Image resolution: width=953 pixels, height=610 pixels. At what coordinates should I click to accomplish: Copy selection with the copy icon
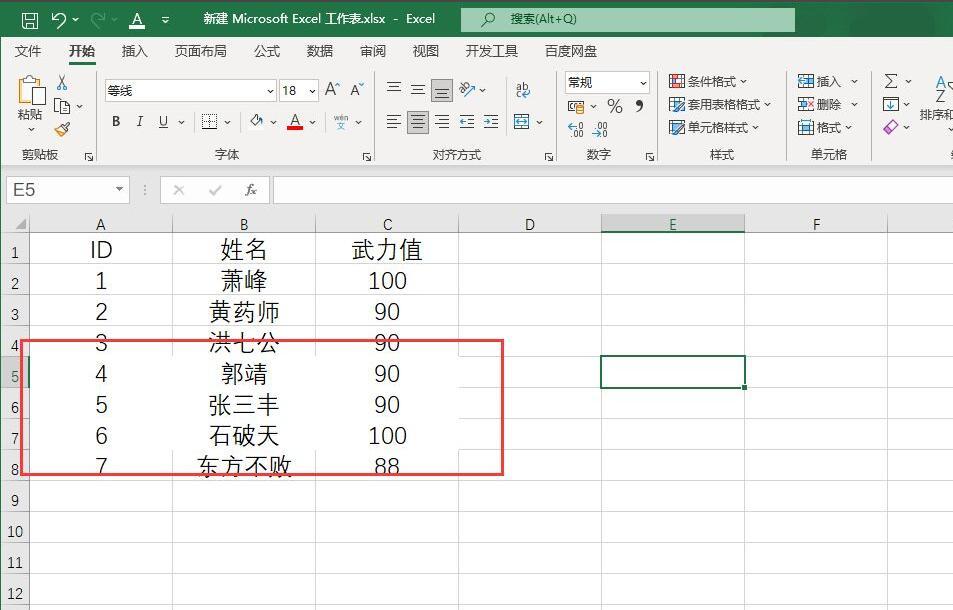pos(62,106)
